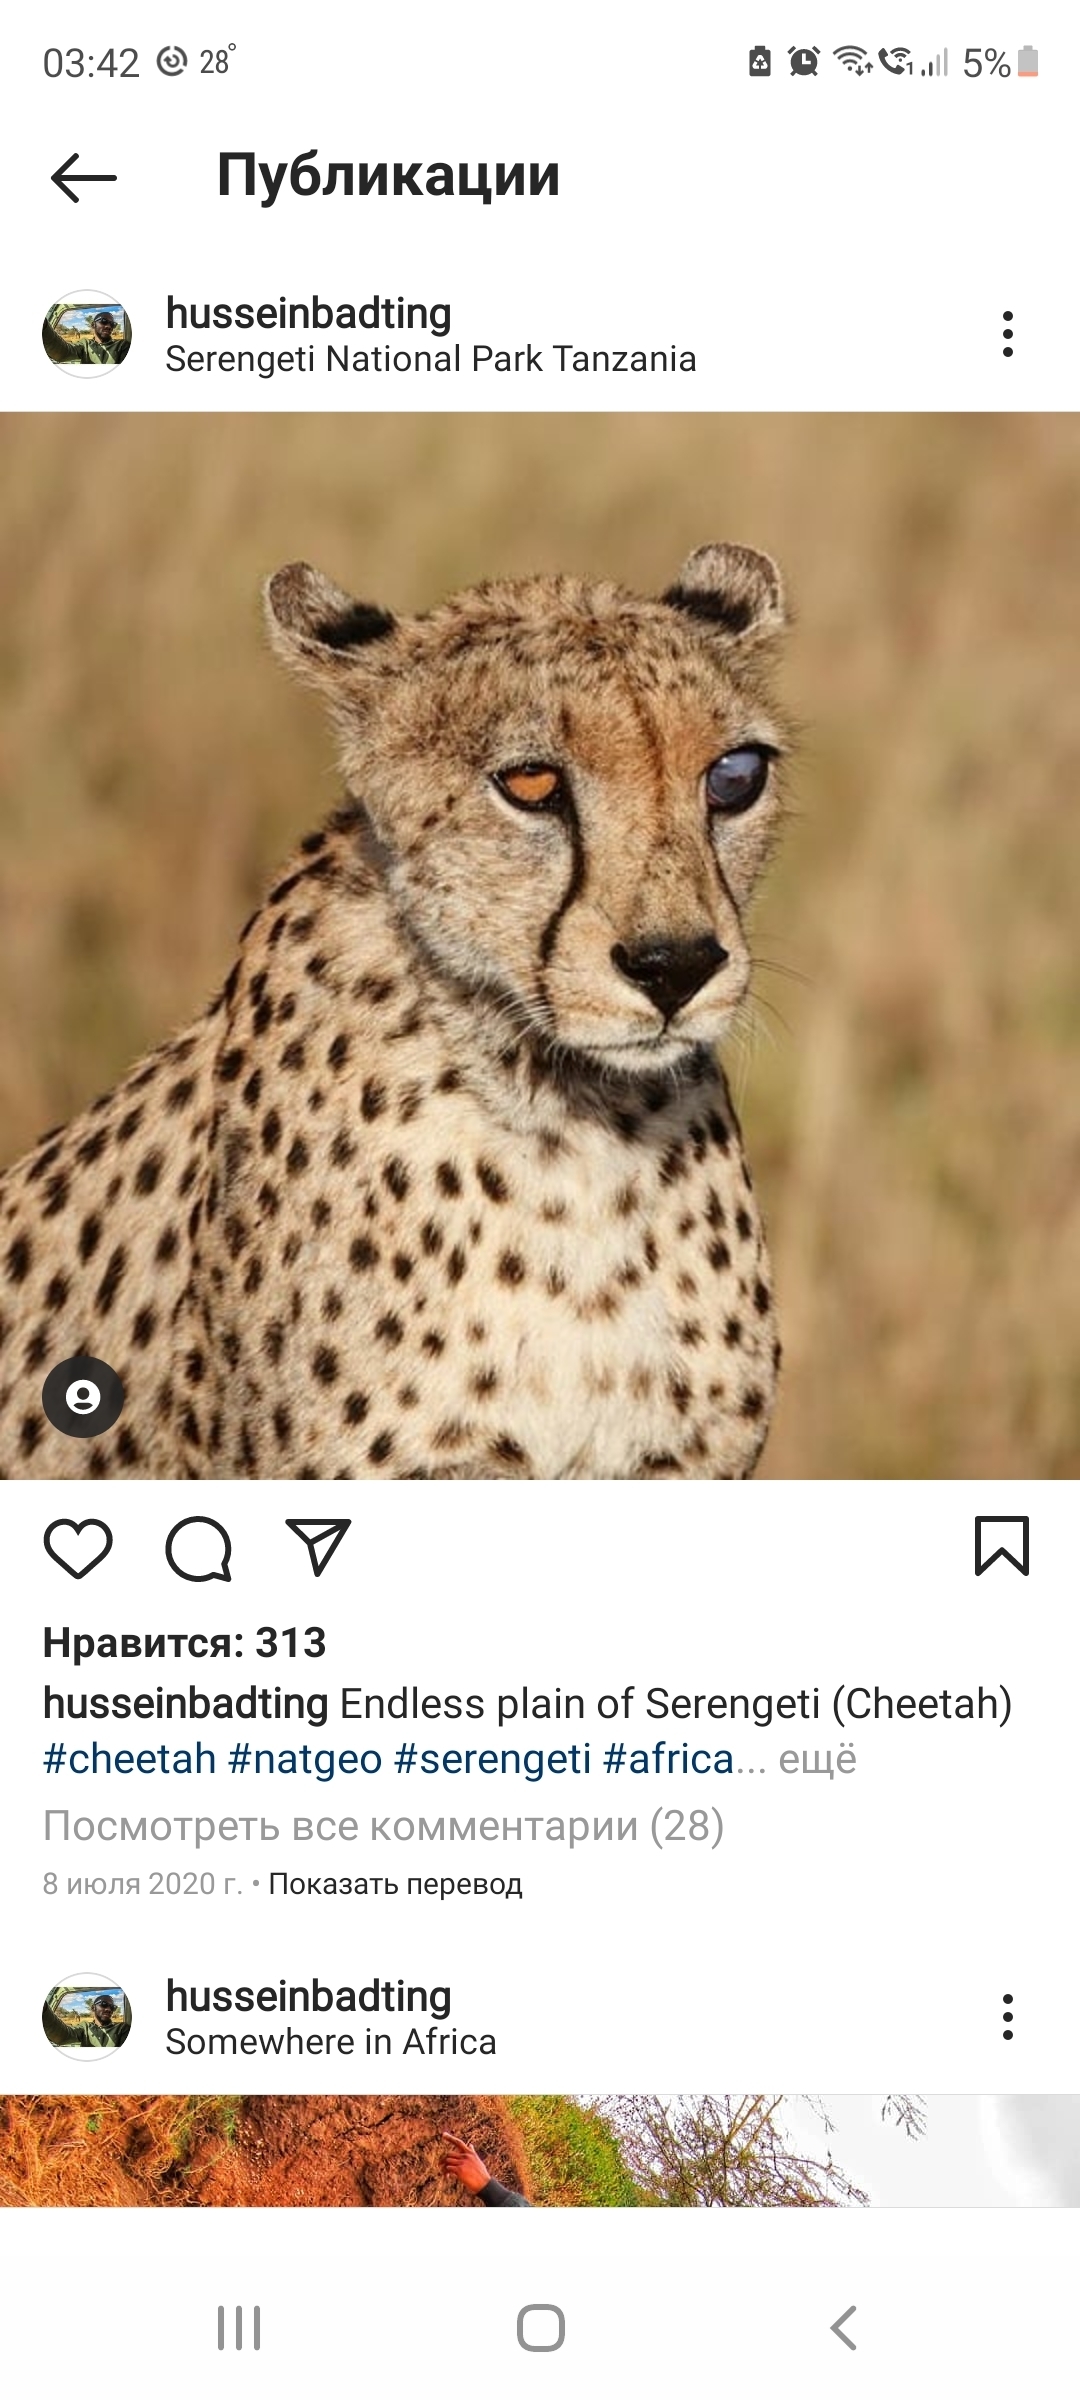
Task: Open the #natgeo hashtag
Action: (x=305, y=1759)
